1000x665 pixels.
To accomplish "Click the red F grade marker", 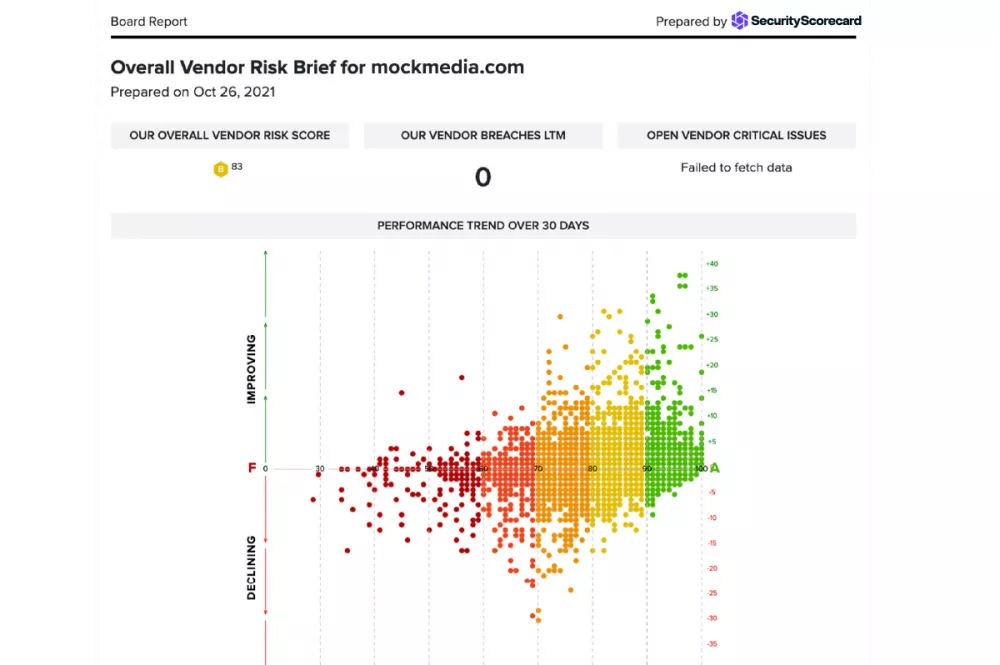I will [x=252, y=468].
